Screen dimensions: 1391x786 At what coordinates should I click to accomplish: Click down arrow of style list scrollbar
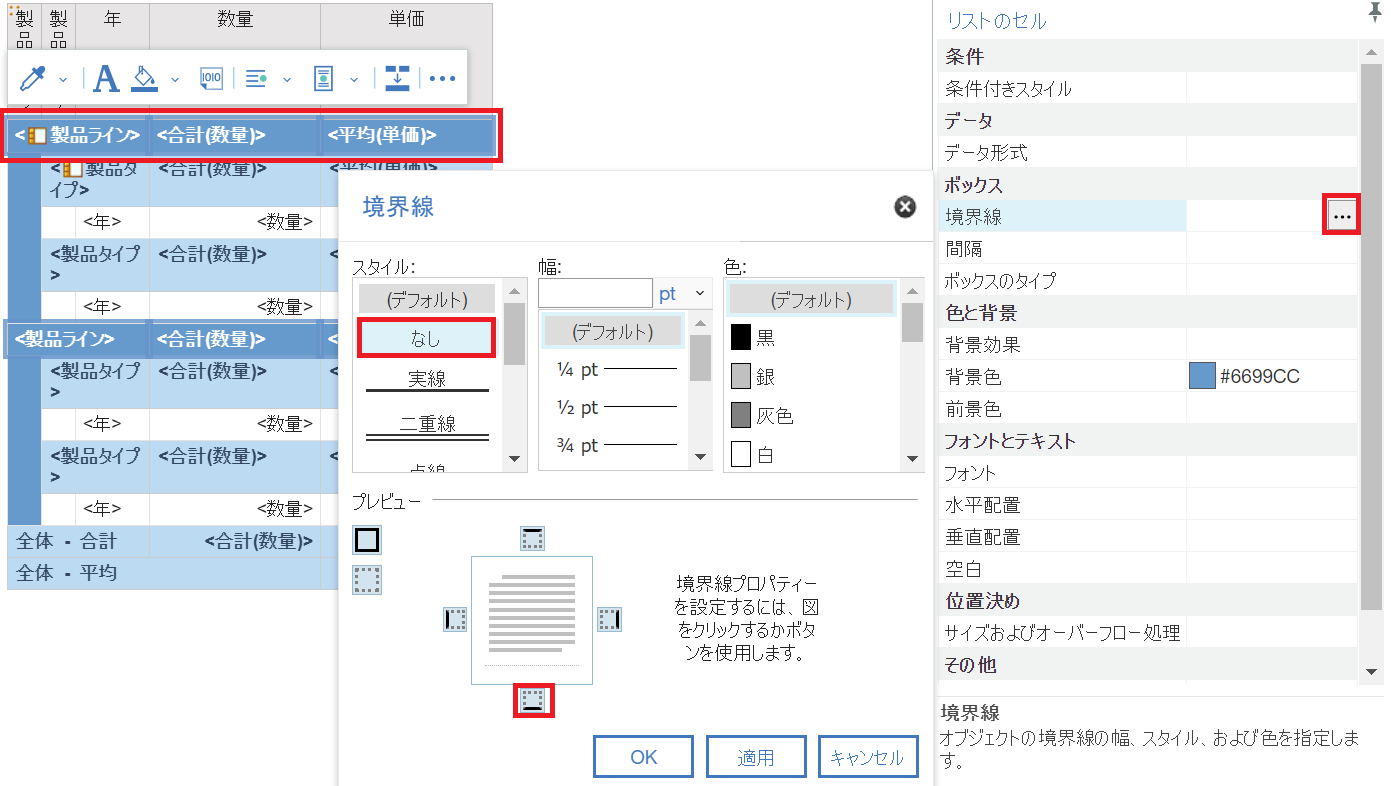pyautogui.click(x=515, y=459)
